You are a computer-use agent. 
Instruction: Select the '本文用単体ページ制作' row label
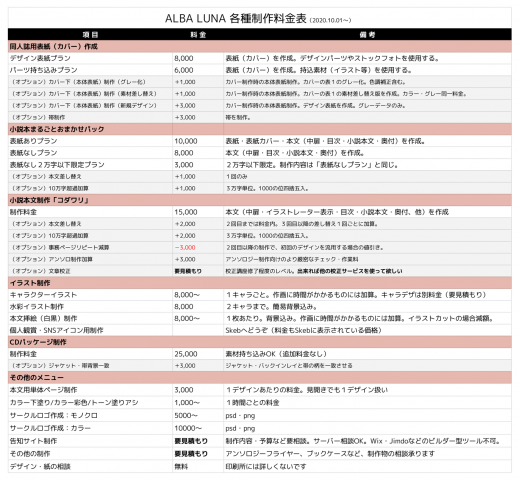tap(43, 390)
